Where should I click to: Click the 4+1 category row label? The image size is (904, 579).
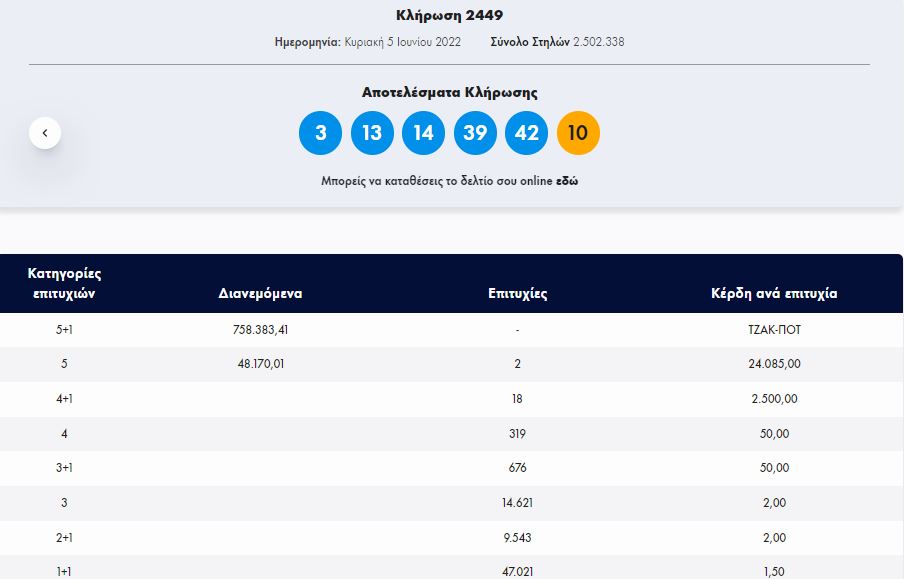coord(64,399)
